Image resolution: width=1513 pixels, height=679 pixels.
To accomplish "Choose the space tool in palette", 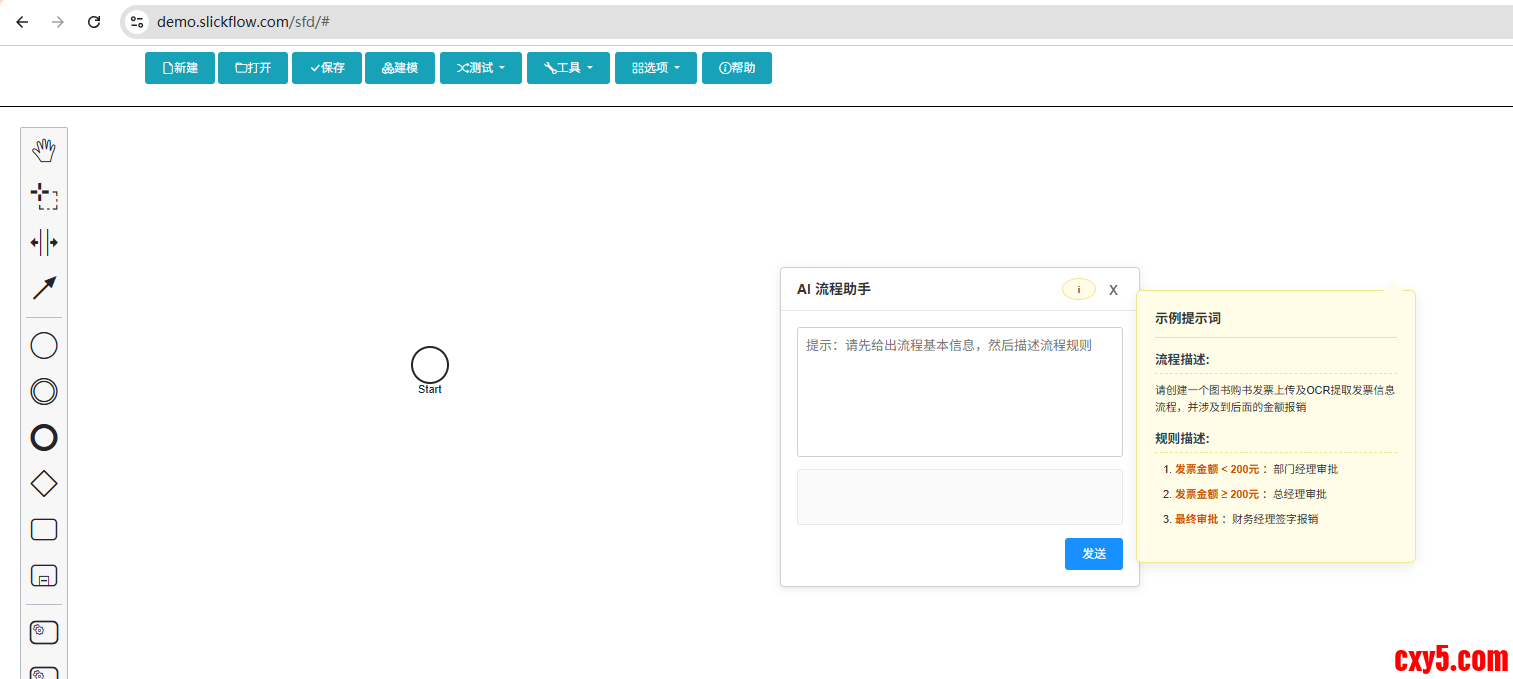I will pos(44,242).
